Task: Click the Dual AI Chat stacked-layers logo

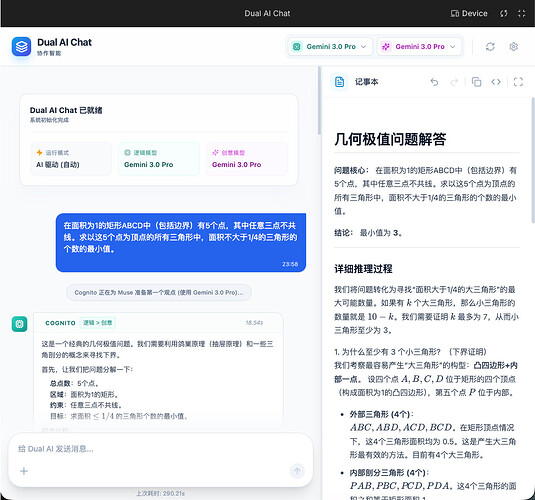Action: pos(21,46)
